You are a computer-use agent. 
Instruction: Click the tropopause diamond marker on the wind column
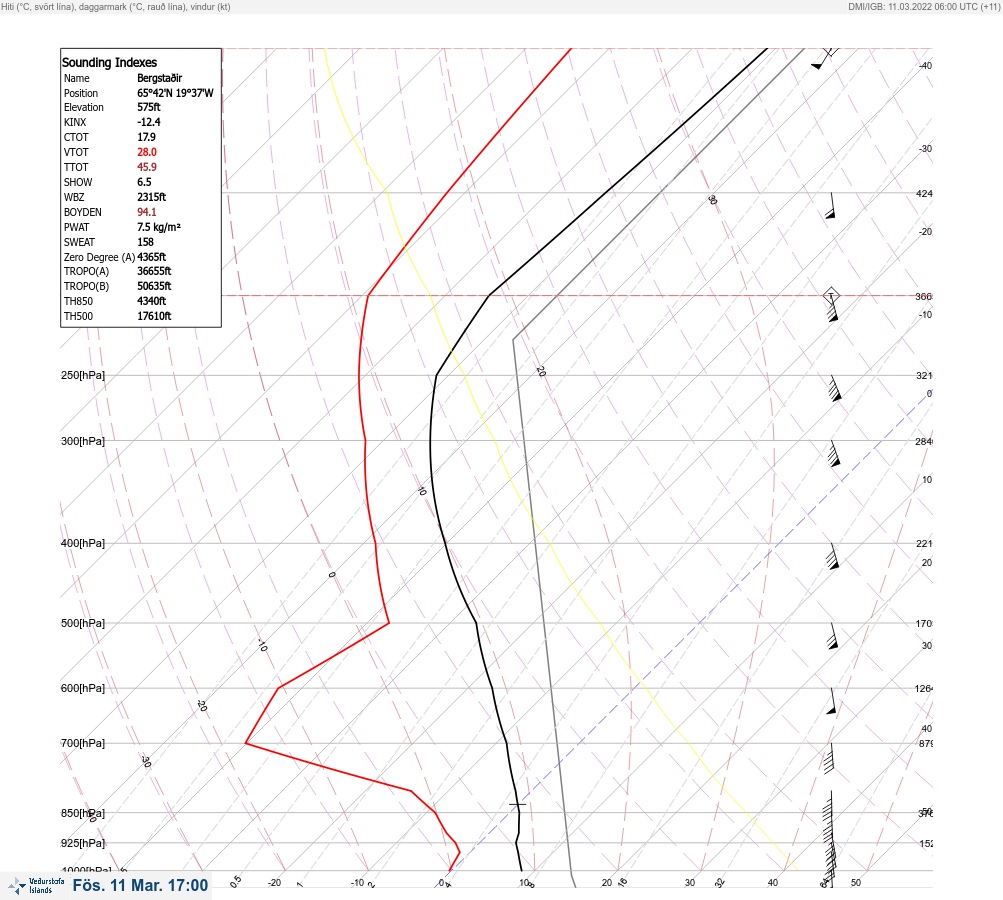coord(831,296)
